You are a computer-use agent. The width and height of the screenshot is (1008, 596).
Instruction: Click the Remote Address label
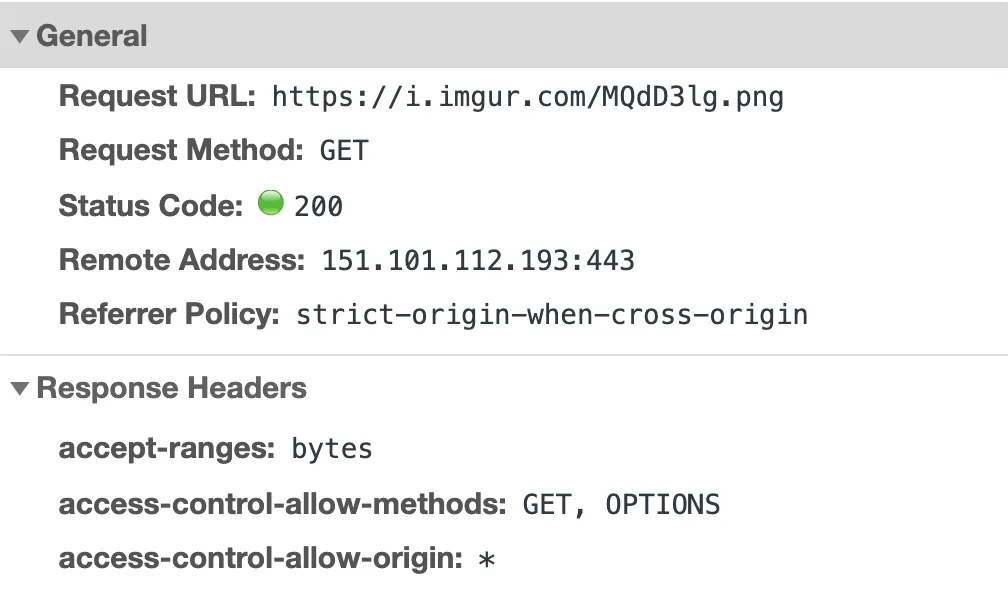point(181,261)
